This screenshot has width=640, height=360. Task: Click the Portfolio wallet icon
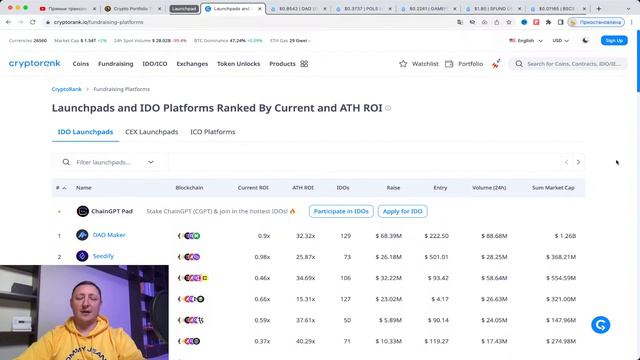(x=449, y=64)
